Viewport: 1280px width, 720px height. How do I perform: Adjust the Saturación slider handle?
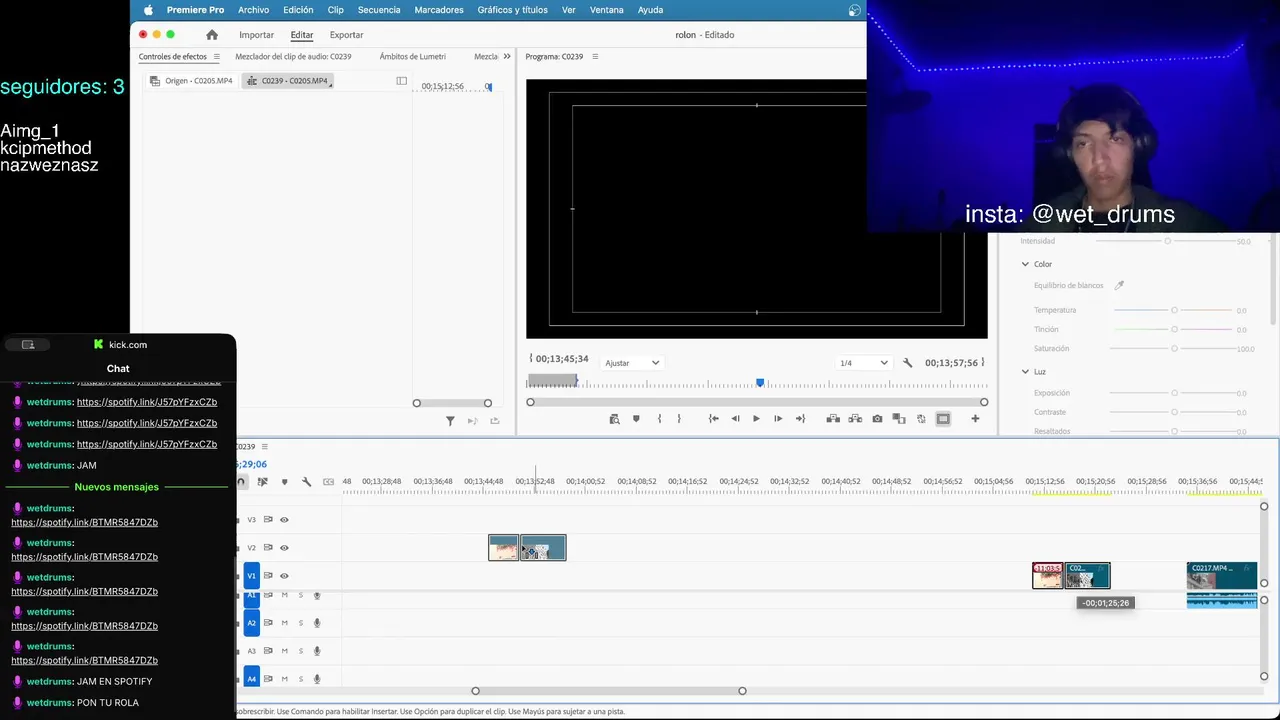click(1174, 349)
